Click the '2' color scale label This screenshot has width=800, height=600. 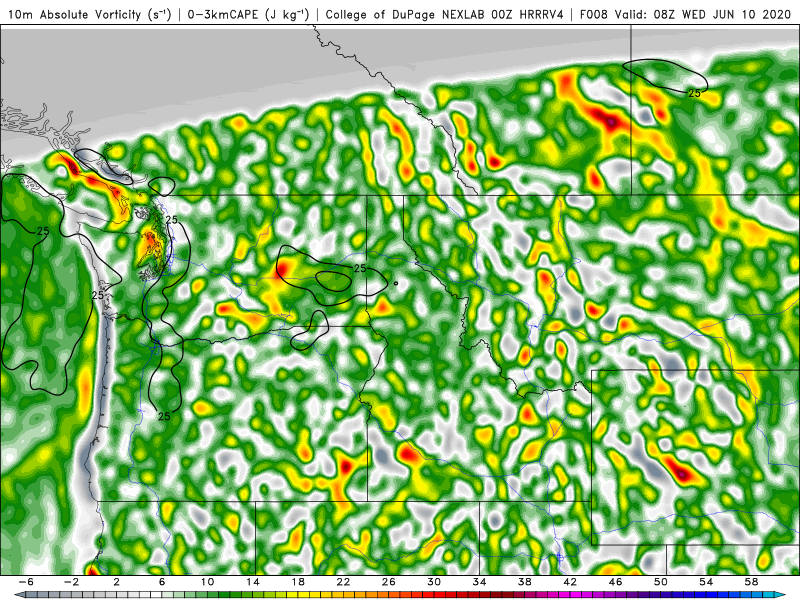pos(116,582)
